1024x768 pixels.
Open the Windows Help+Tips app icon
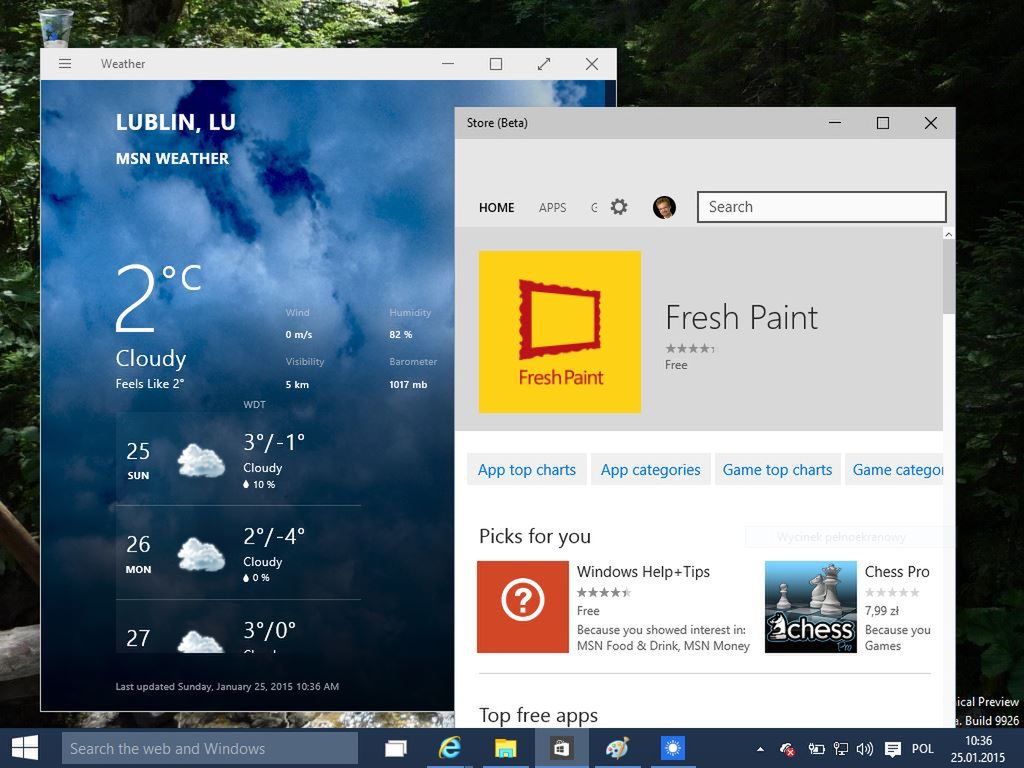point(522,607)
